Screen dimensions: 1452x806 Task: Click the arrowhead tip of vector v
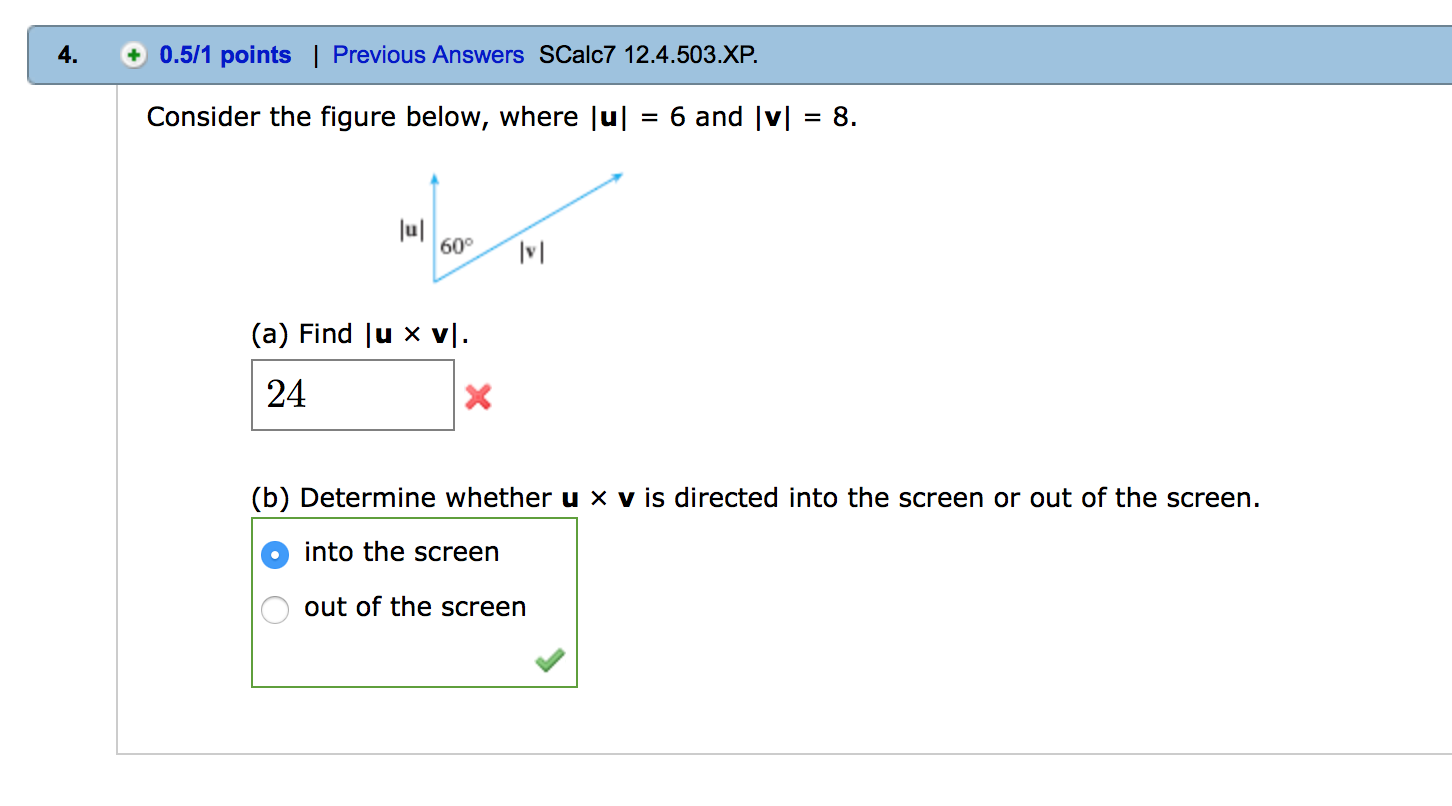(x=618, y=177)
